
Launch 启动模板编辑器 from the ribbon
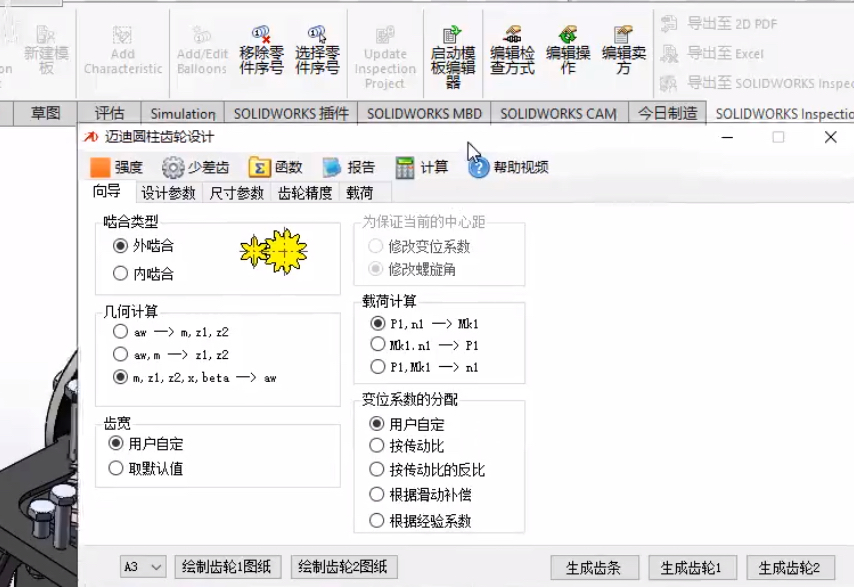click(453, 57)
